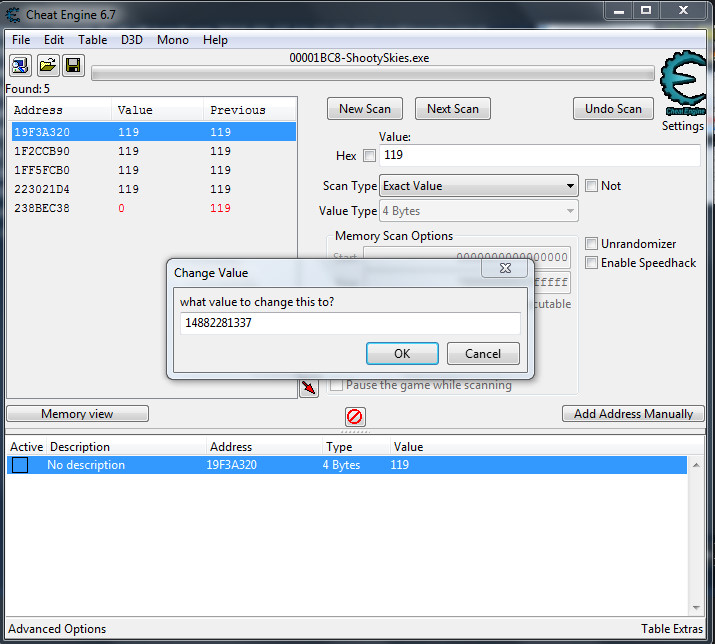Toggle Active box for 19F3A320 entry

pyautogui.click(x=20, y=465)
